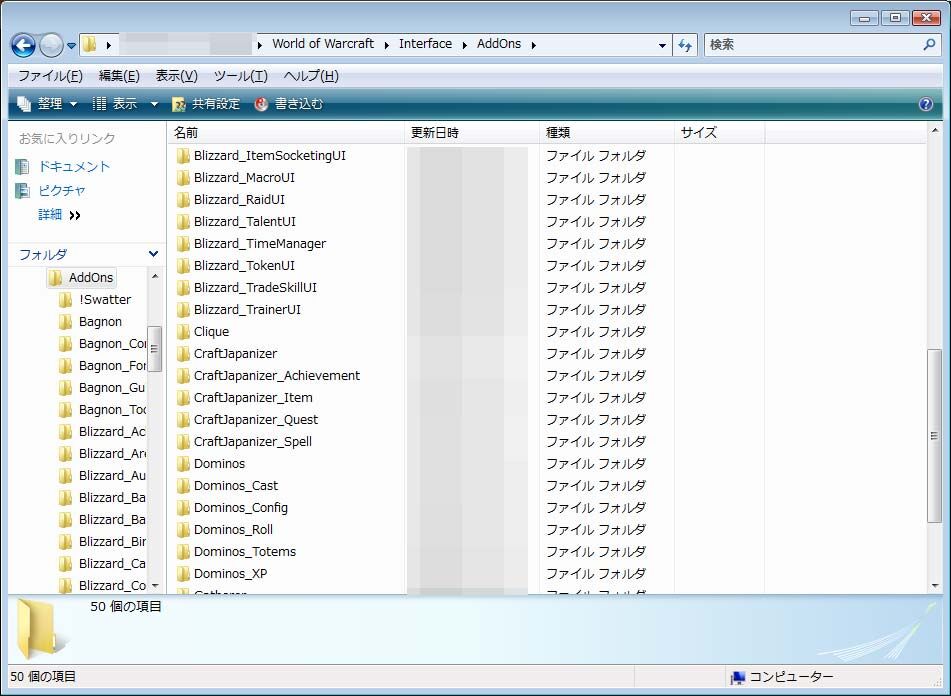Expand 詳細 more favorite links
This screenshot has height=696, width=951.
(x=59, y=215)
